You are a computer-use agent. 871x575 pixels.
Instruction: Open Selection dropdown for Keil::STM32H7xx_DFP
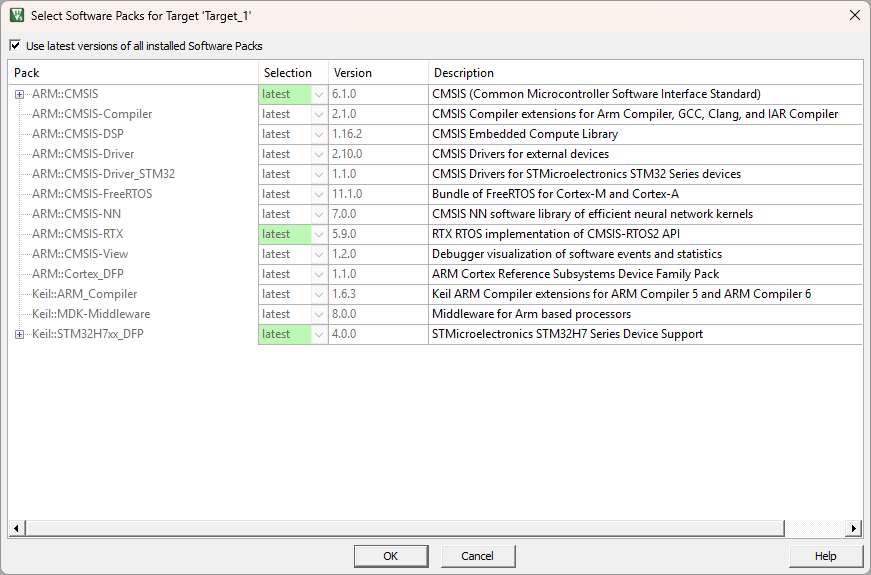click(x=319, y=334)
